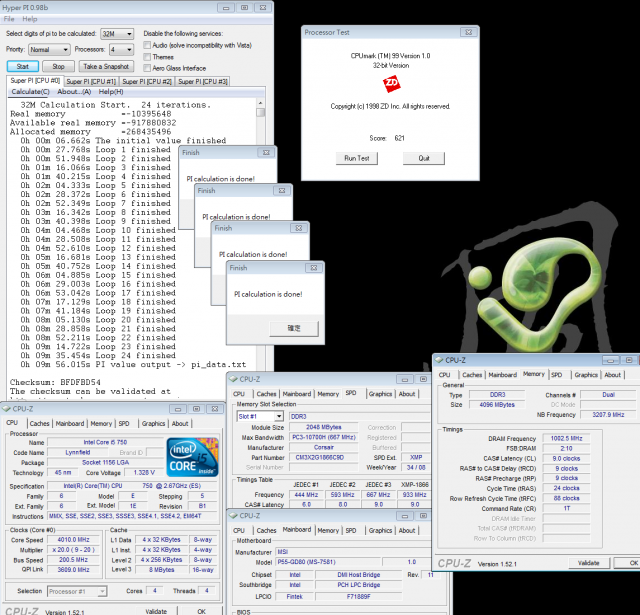Click the Hyper PI Start button
The width and height of the screenshot is (640, 615).
point(23,67)
